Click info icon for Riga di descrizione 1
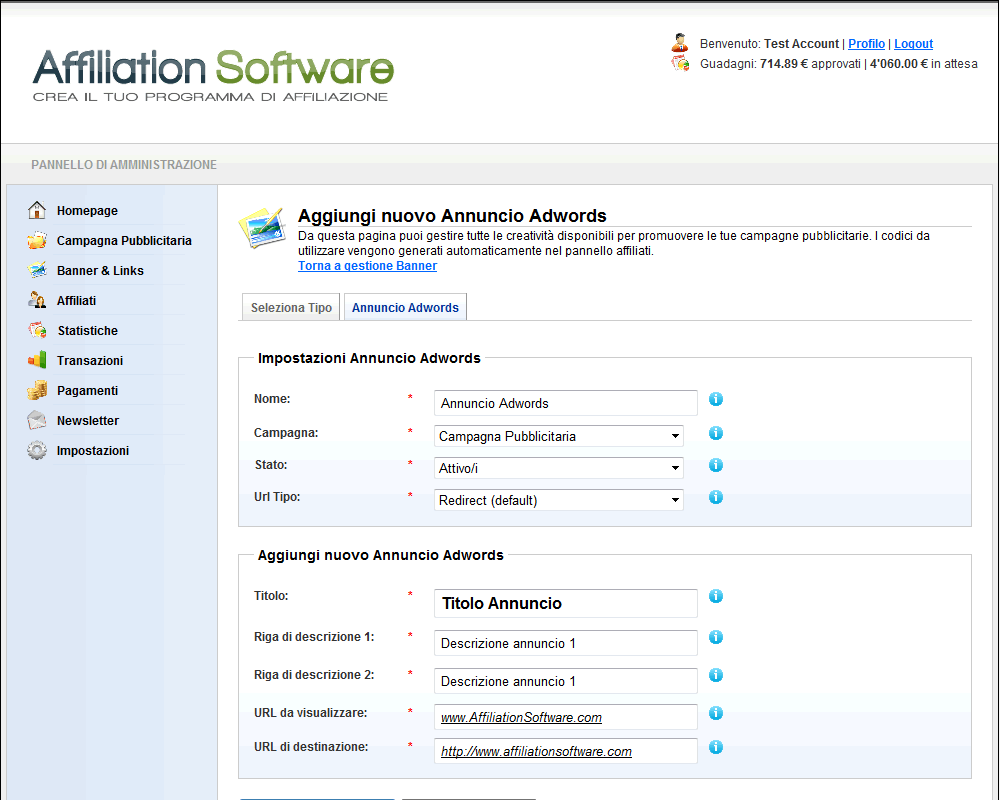 coord(716,637)
